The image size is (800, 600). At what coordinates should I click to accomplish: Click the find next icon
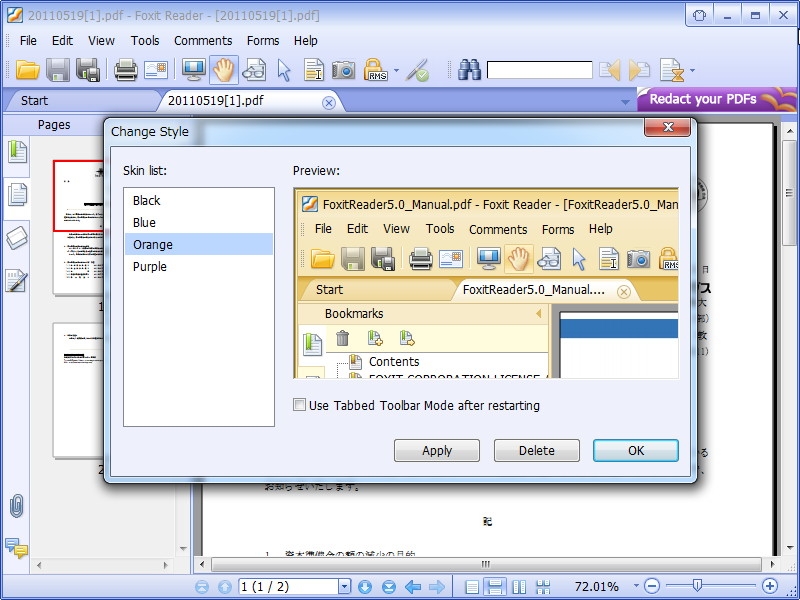coord(639,70)
